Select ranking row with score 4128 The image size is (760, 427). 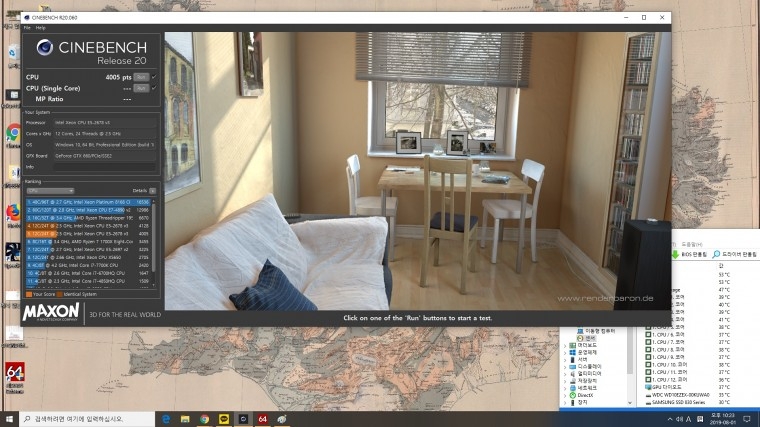pos(88,226)
